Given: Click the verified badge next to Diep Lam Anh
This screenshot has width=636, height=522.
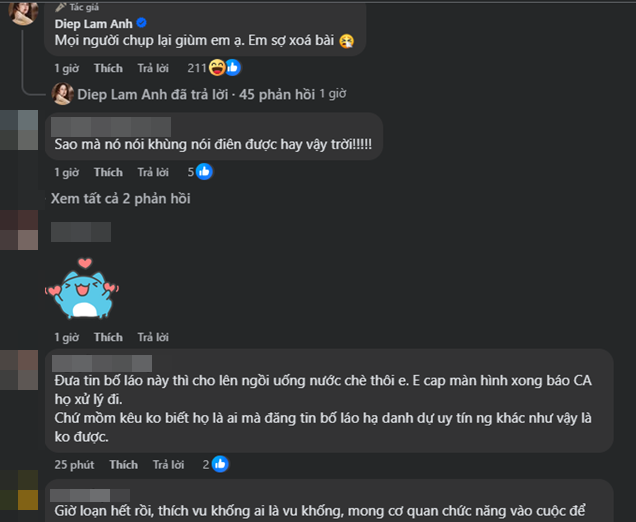Looking at the screenshot, I should 142,23.
